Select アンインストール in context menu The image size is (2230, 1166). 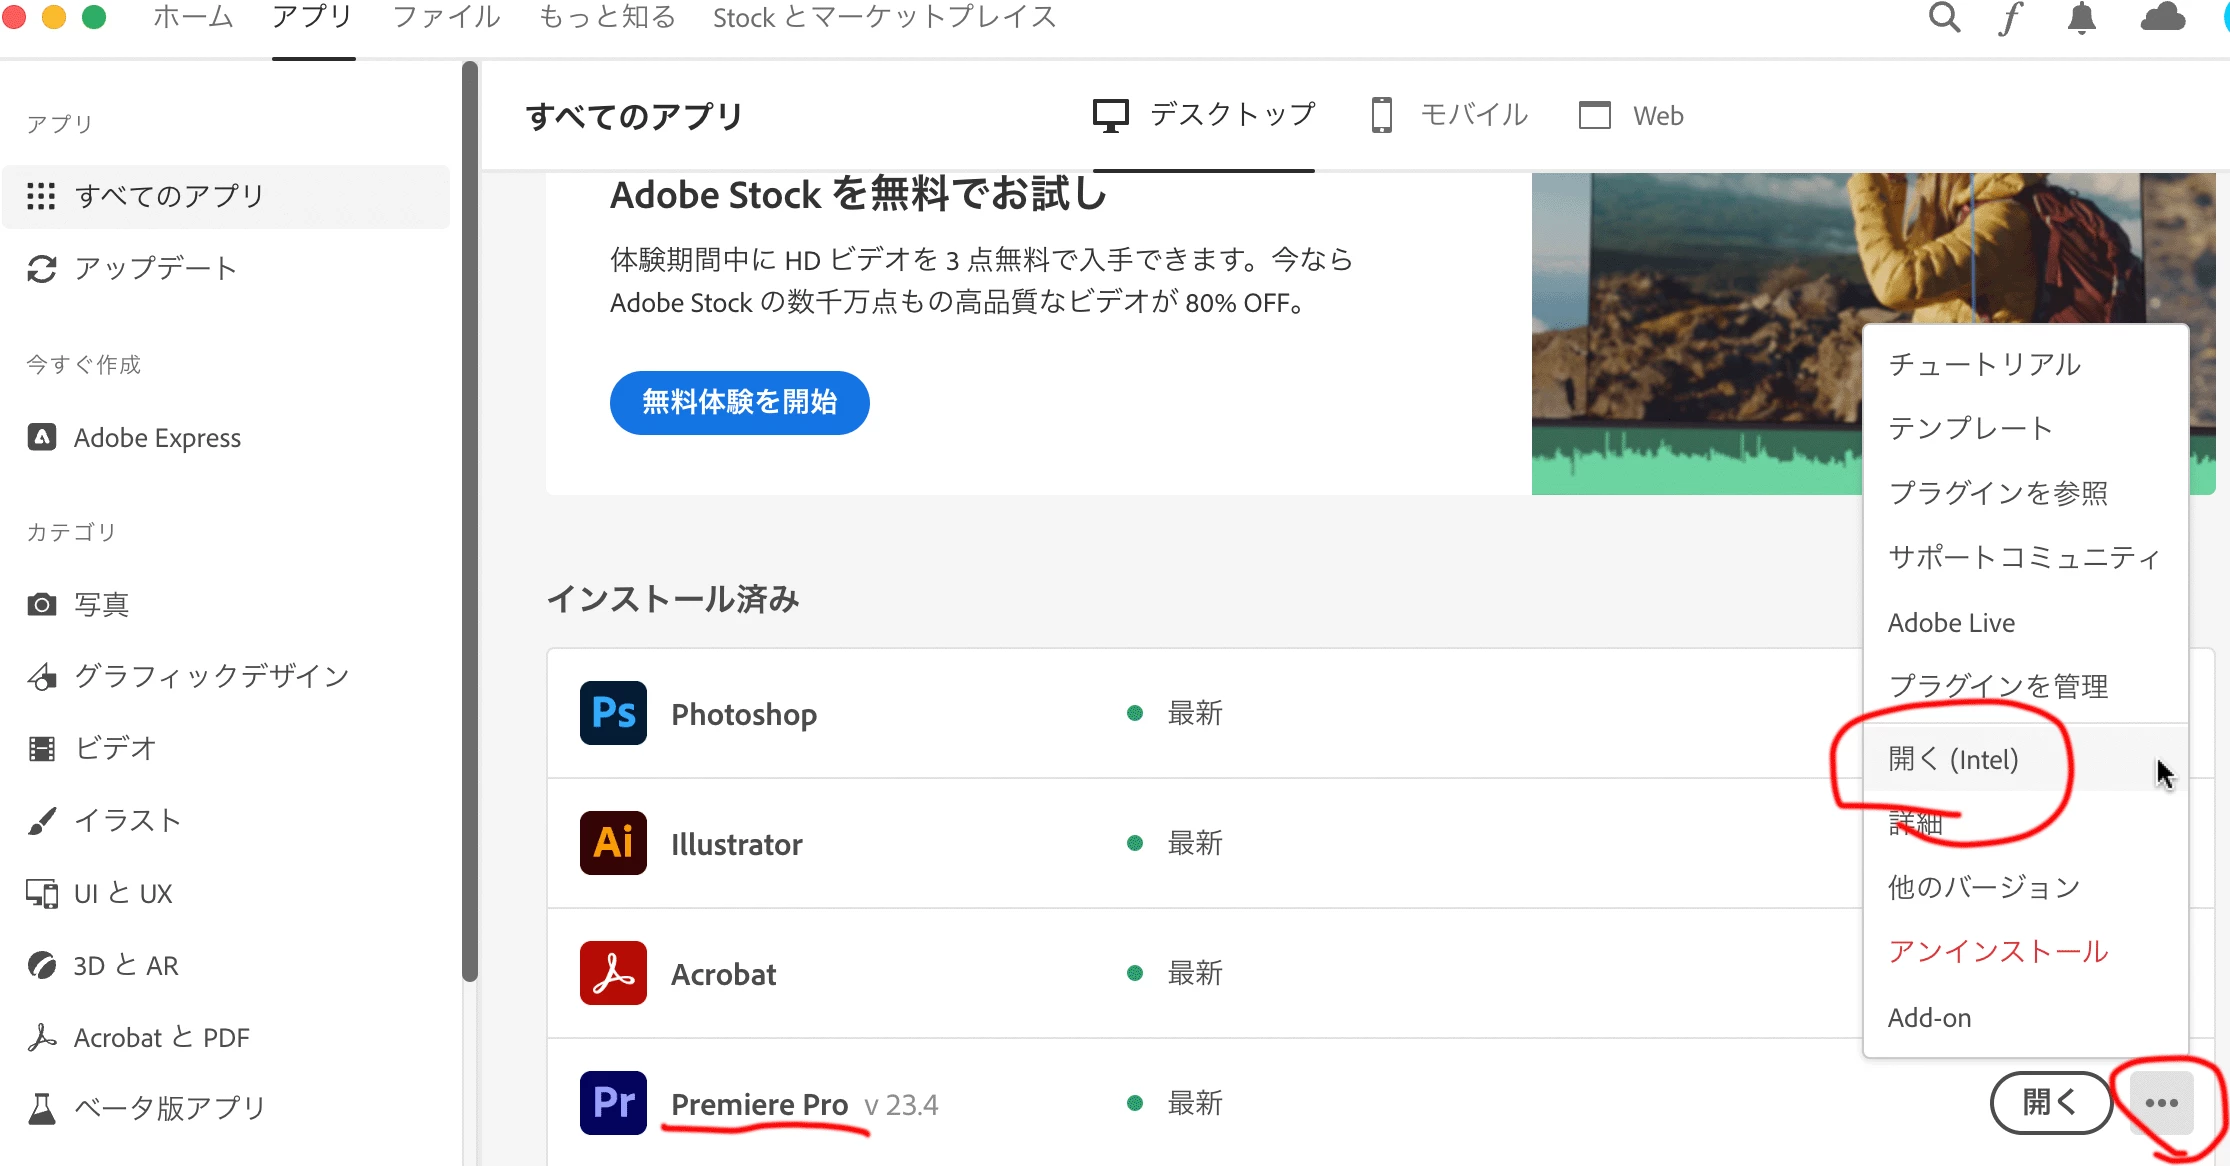tap(1997, 951)
